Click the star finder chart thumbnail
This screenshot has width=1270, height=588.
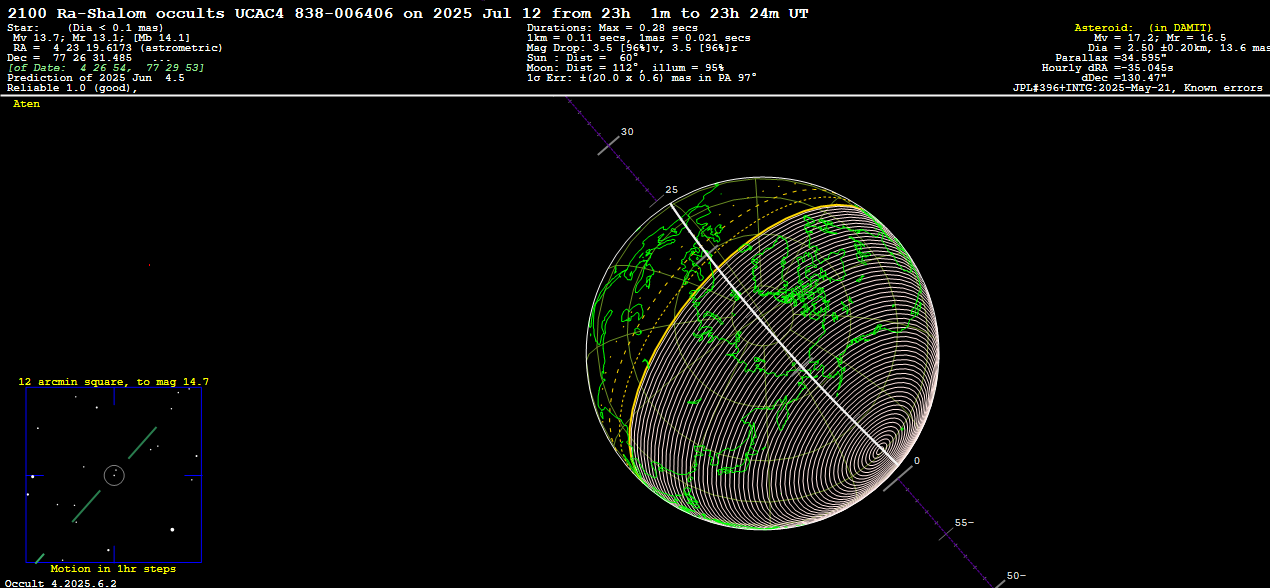click(113, 476)
